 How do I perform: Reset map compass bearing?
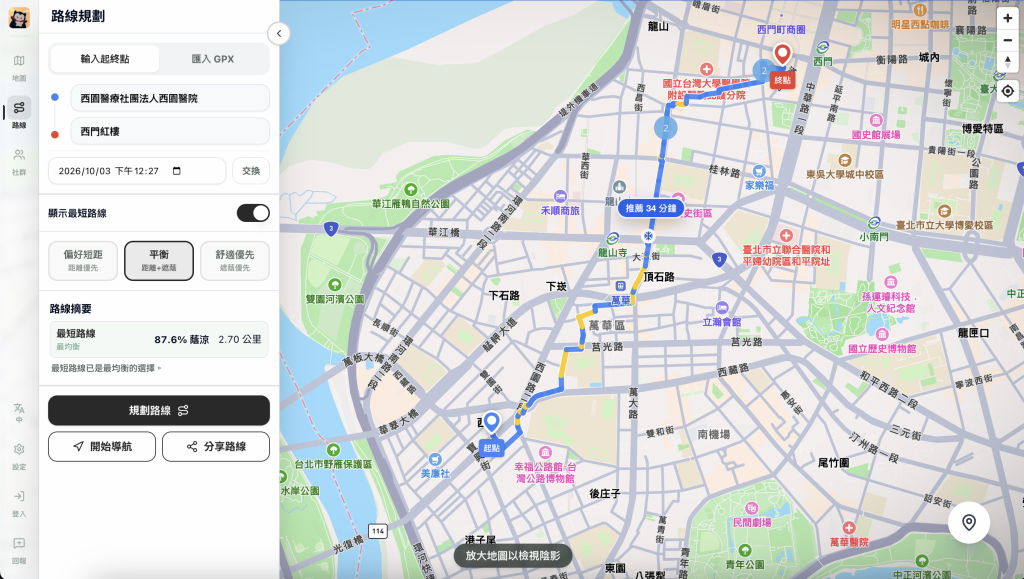click(x=1008, y=61)
